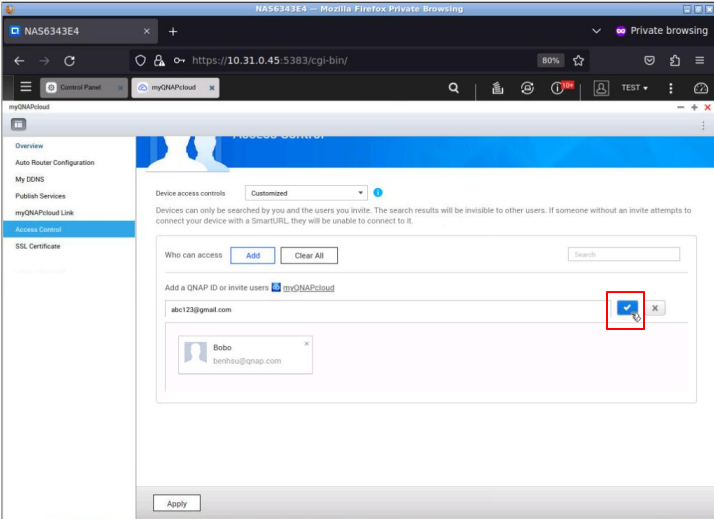This screenshot has width=714, height=519.
Task: Open SSL Certificate in the sidebar
Action: 37,246
